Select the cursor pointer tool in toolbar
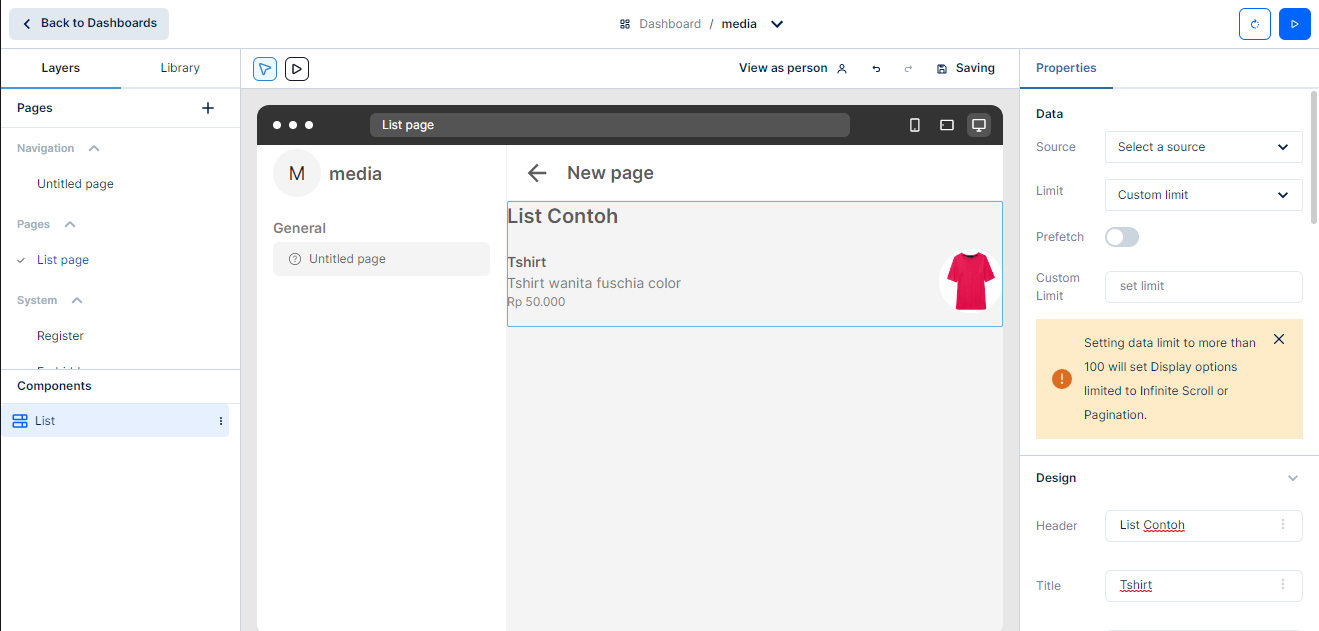This screenshot has height=631, width=1319. point(265,68)
